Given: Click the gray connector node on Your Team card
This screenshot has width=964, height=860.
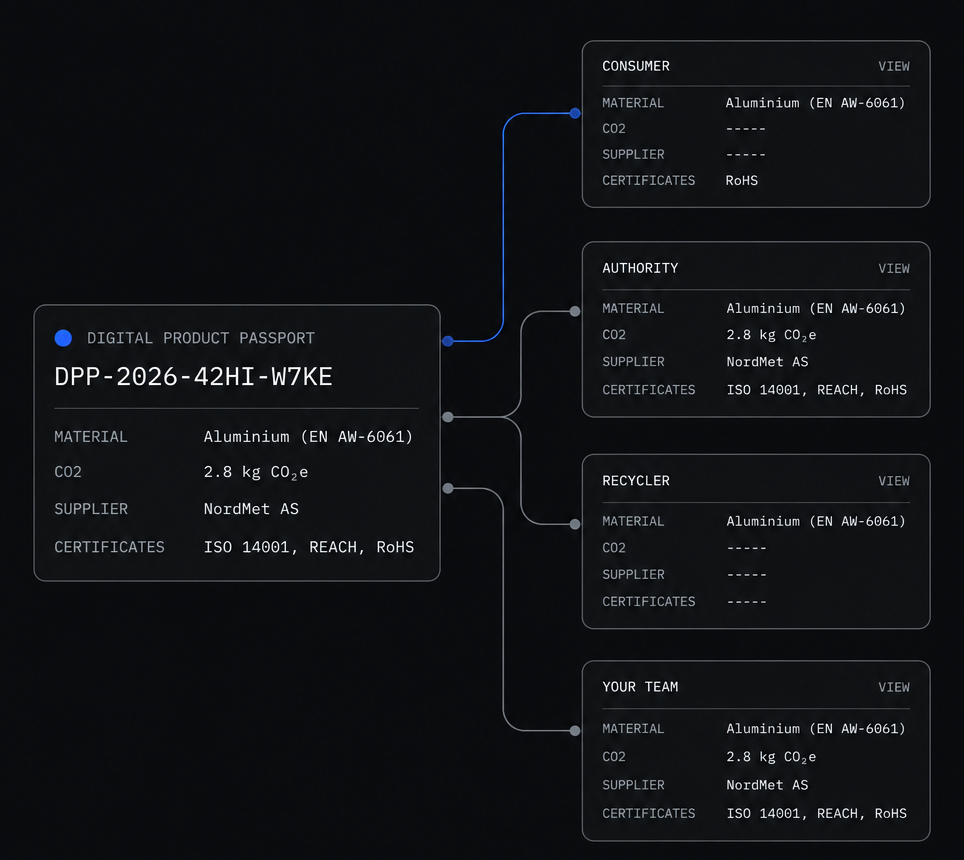Looking at the screenshot, I should (575, 731).
